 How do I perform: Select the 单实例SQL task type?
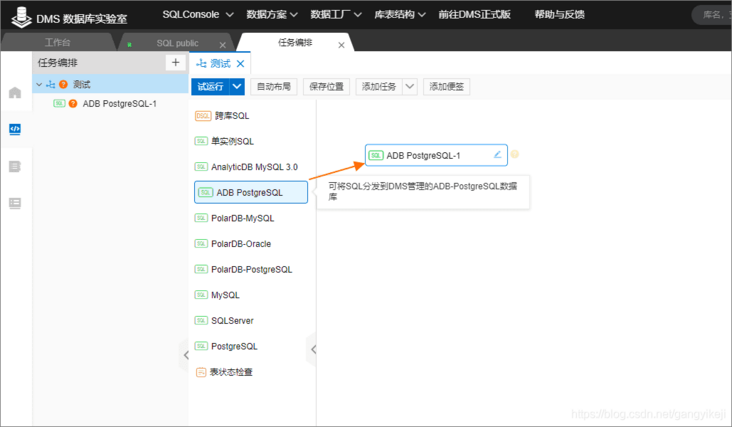(x=224, y=141)
